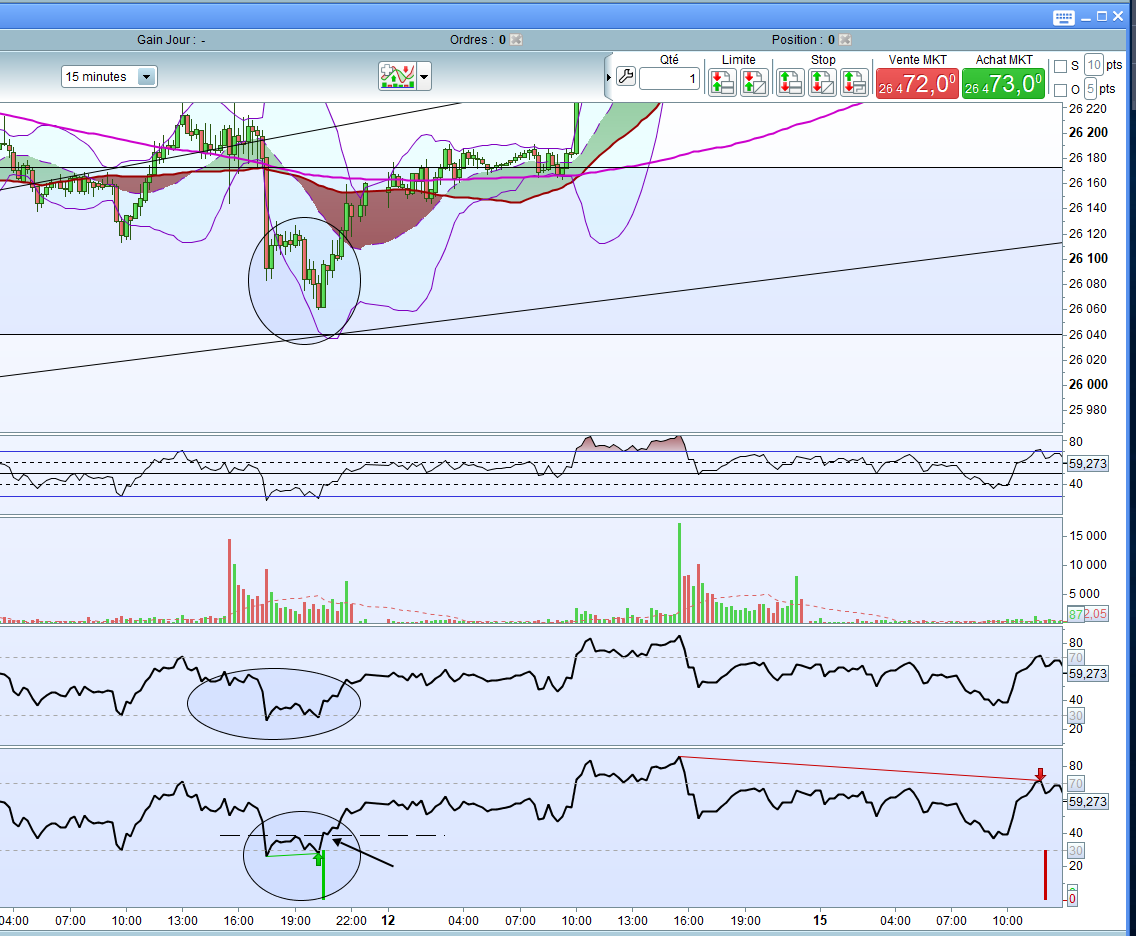1136x936 pixels.
Task: Click the first Limite order icon
Action: tap(722, 83)
